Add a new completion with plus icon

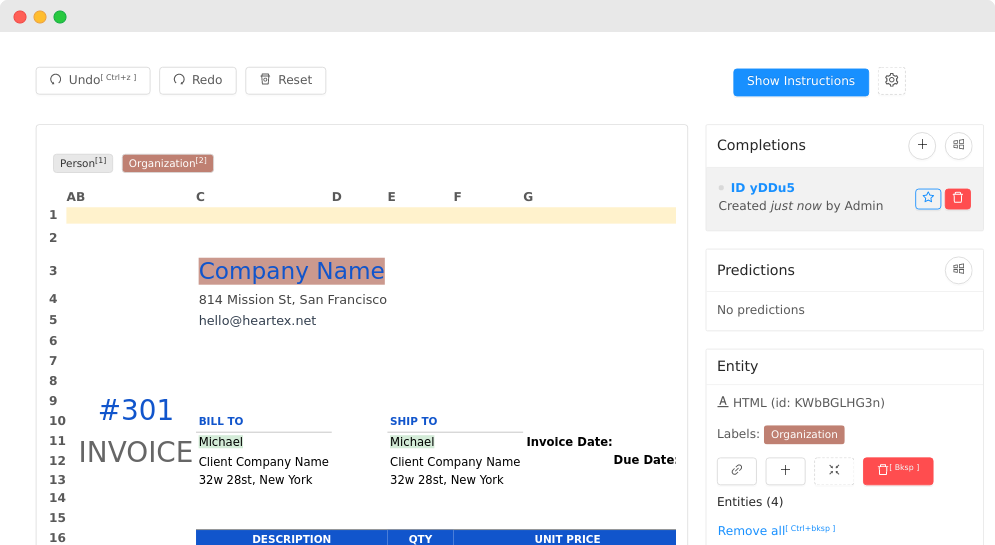922,145
